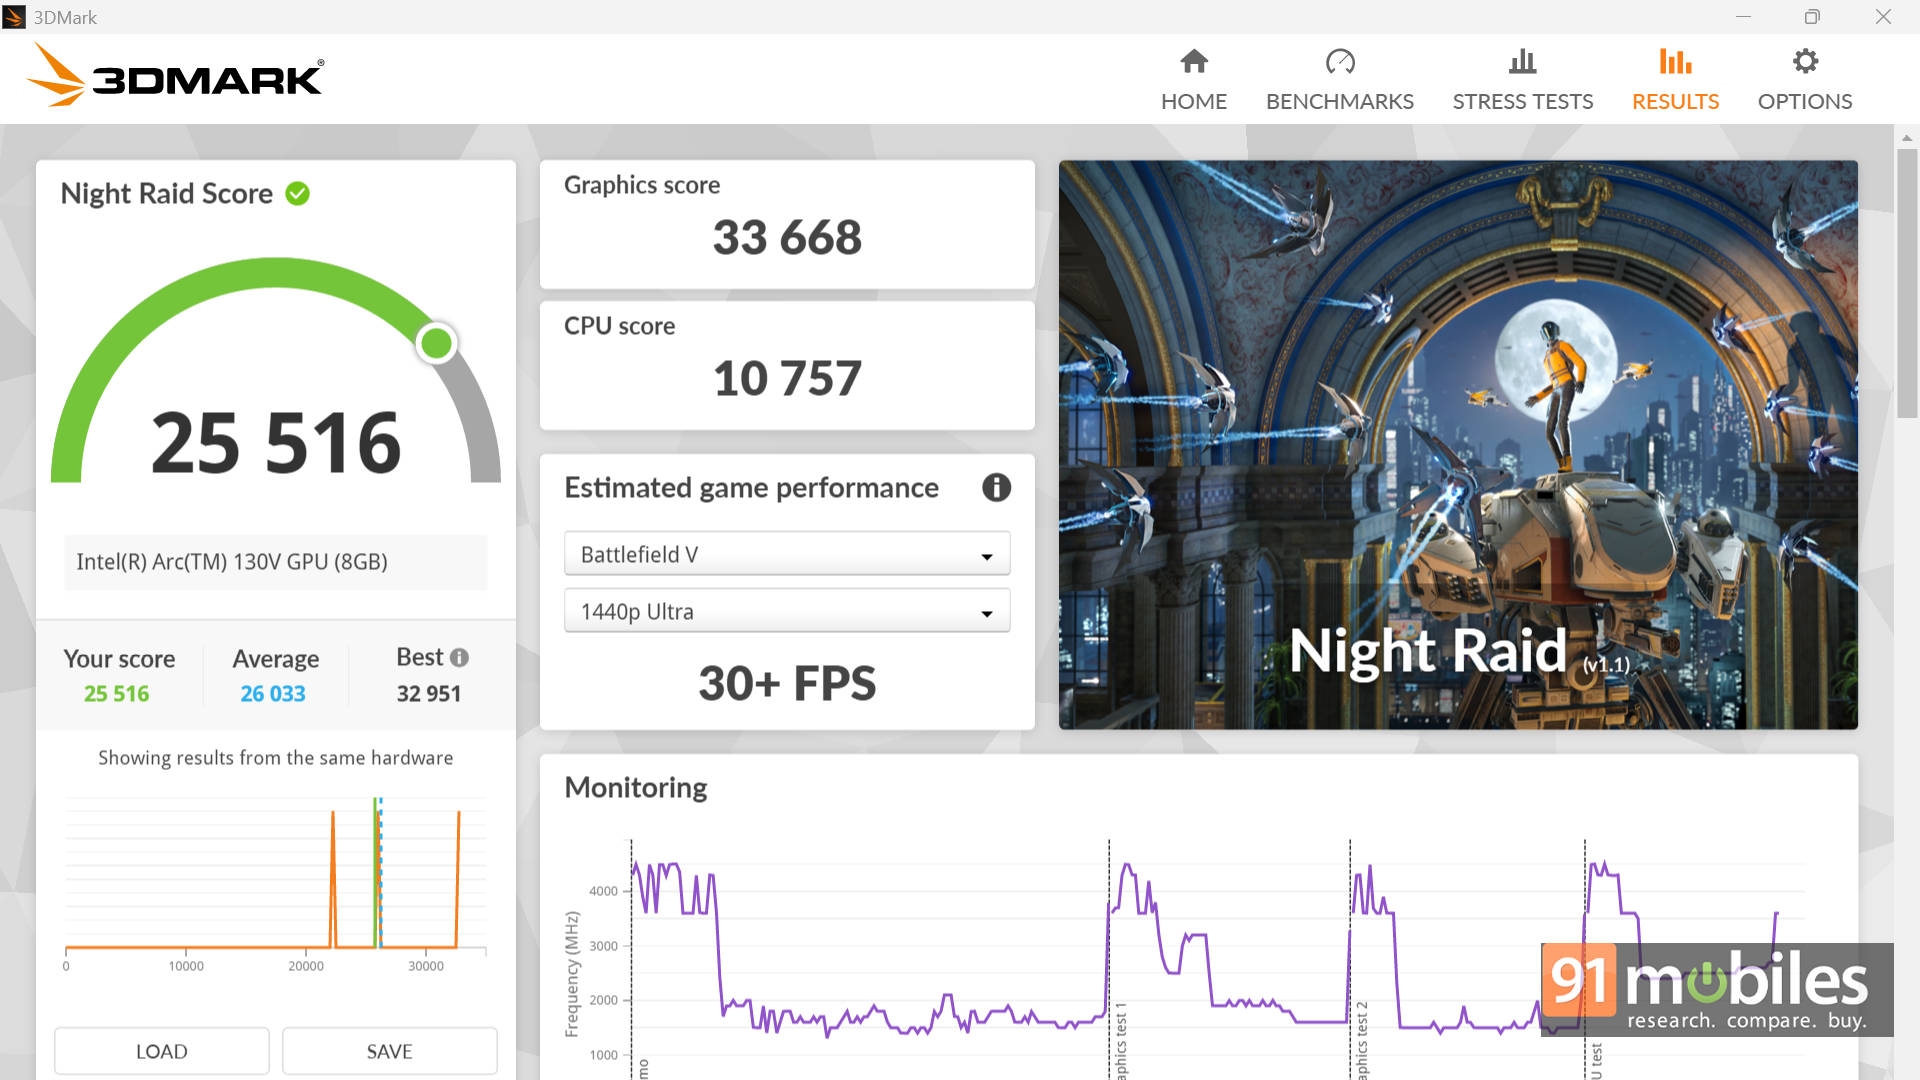Screen dimensions: 1920x1080
Task: Expand the 1440p Ultra resolution dropdown
Action: [786, 611]
